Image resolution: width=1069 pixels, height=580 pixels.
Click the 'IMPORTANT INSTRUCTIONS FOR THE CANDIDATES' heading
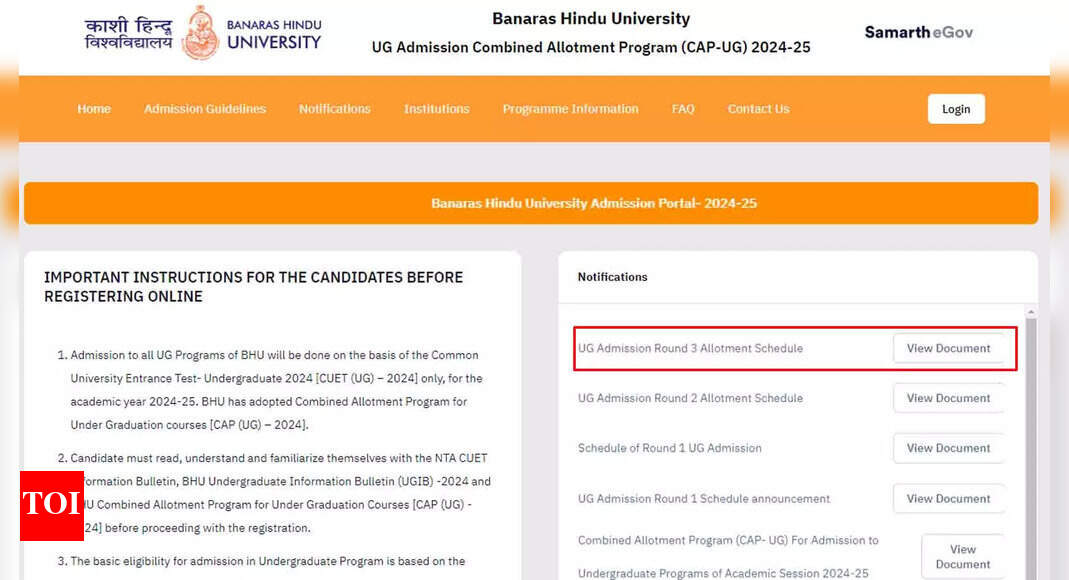pyautogui.click(x=254, y=287)
